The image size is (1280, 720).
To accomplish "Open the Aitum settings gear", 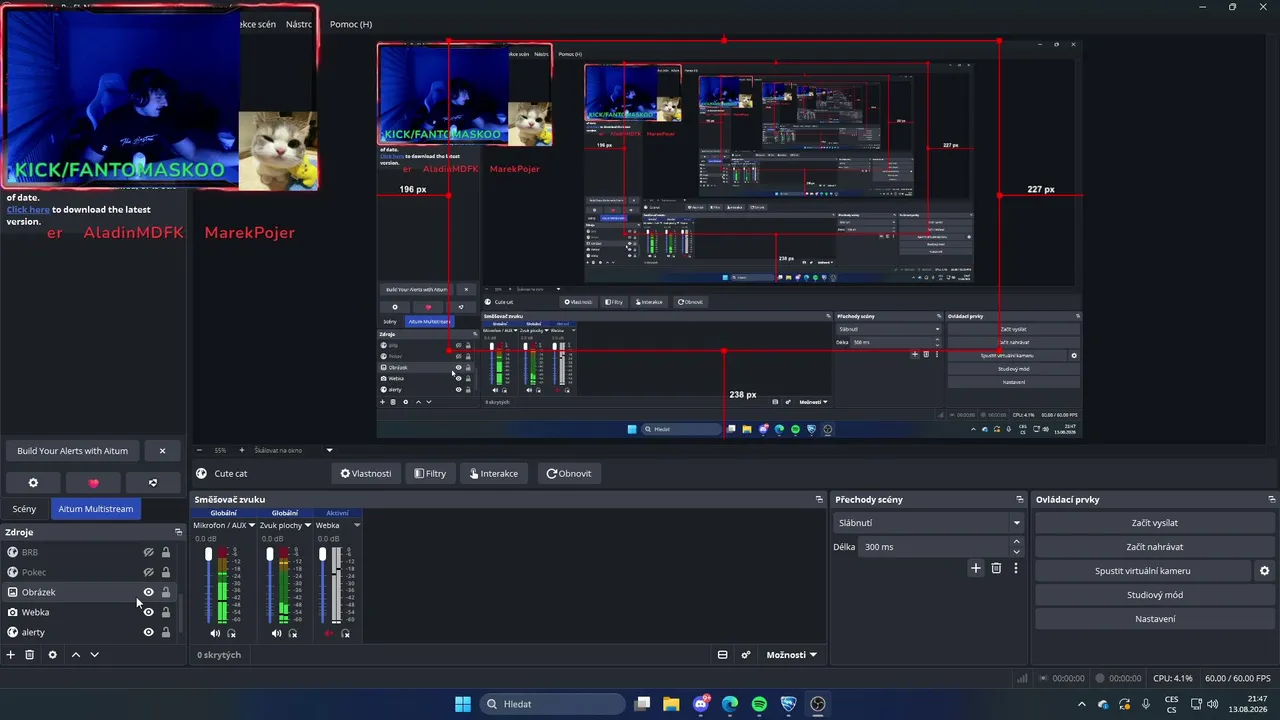I will point(33,483).
